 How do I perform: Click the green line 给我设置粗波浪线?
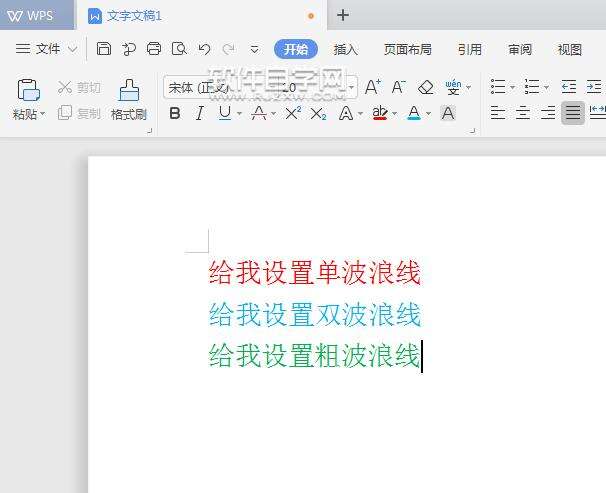pos(315,355)
